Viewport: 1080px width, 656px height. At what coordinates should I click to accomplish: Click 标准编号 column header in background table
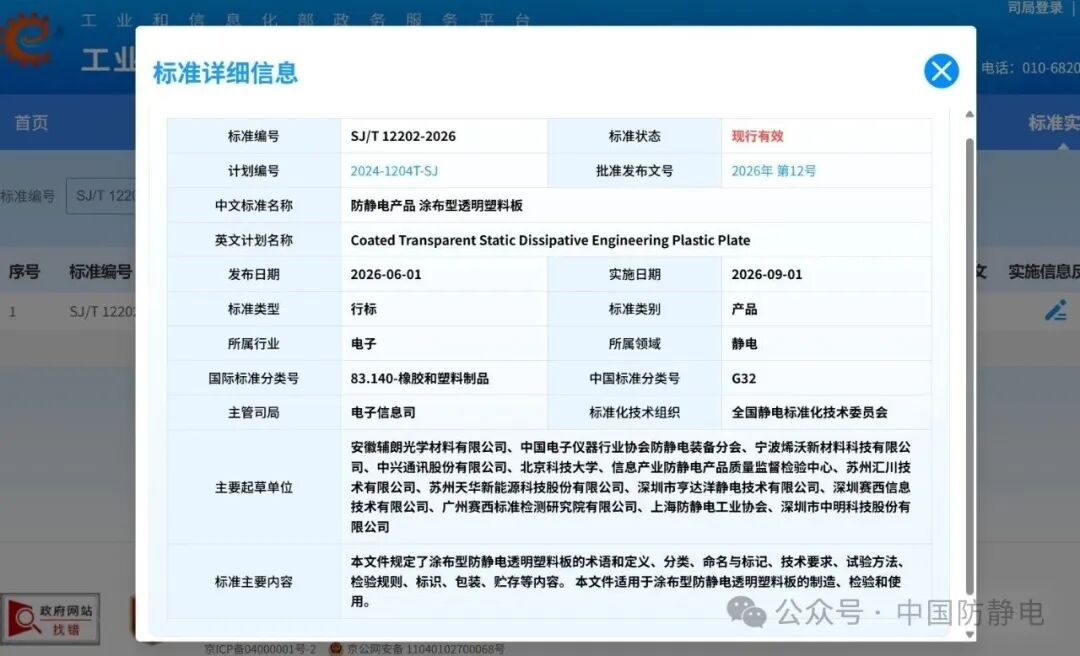[101, 272]
